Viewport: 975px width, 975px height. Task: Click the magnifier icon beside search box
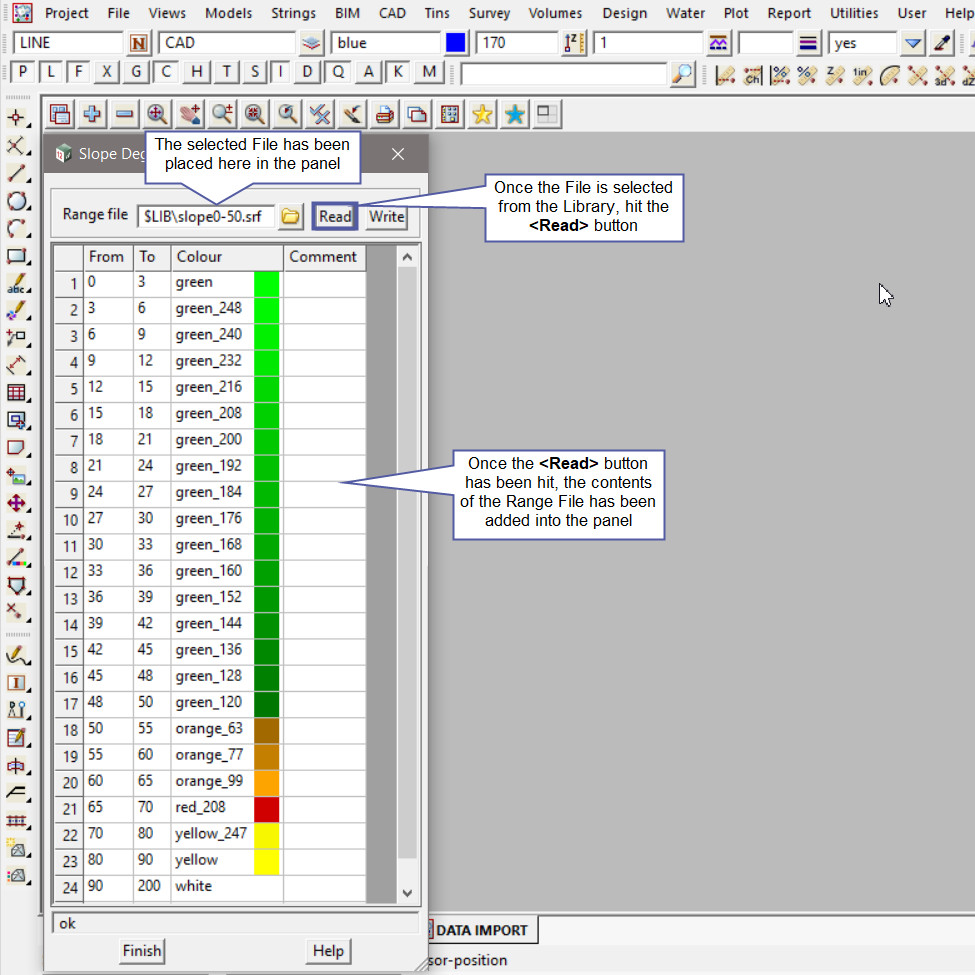coord(682,74)
